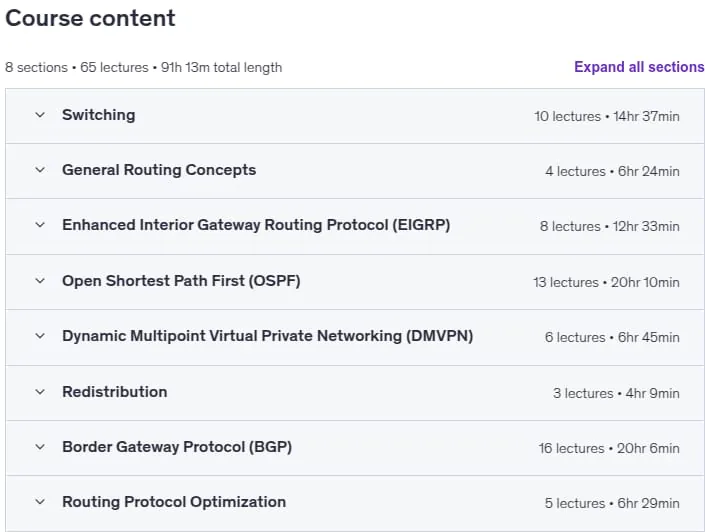
Task: Select General Routing Concepts section title
Action: [159, 170]
